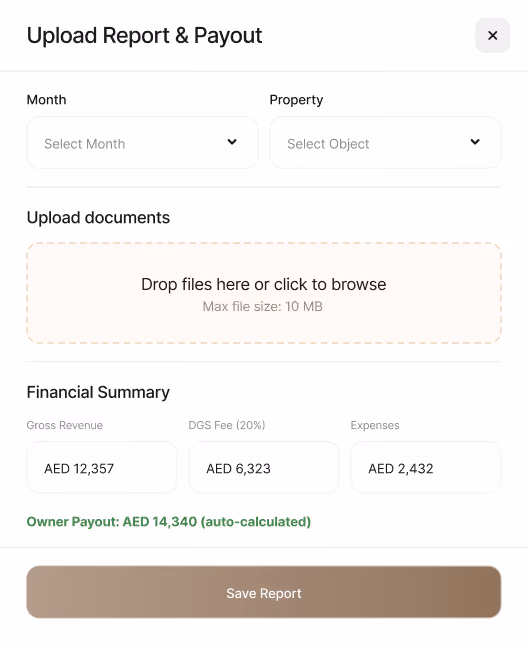Click the Upload Report & Payout title

tap(144, 35)
